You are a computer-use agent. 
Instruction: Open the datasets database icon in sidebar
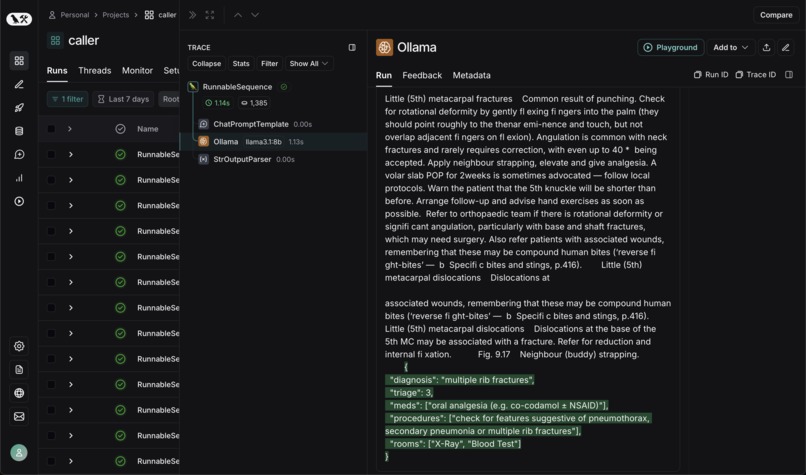click(x=19, y=131)
